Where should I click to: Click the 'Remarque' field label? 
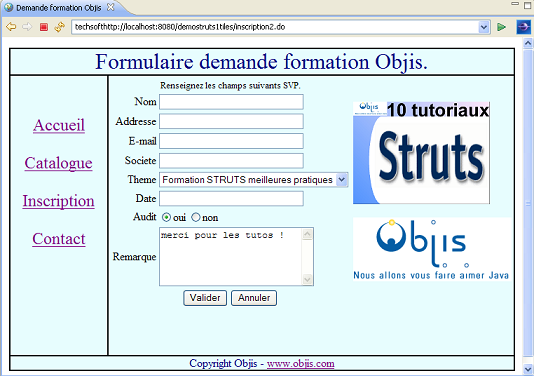[x=135, y=256]
